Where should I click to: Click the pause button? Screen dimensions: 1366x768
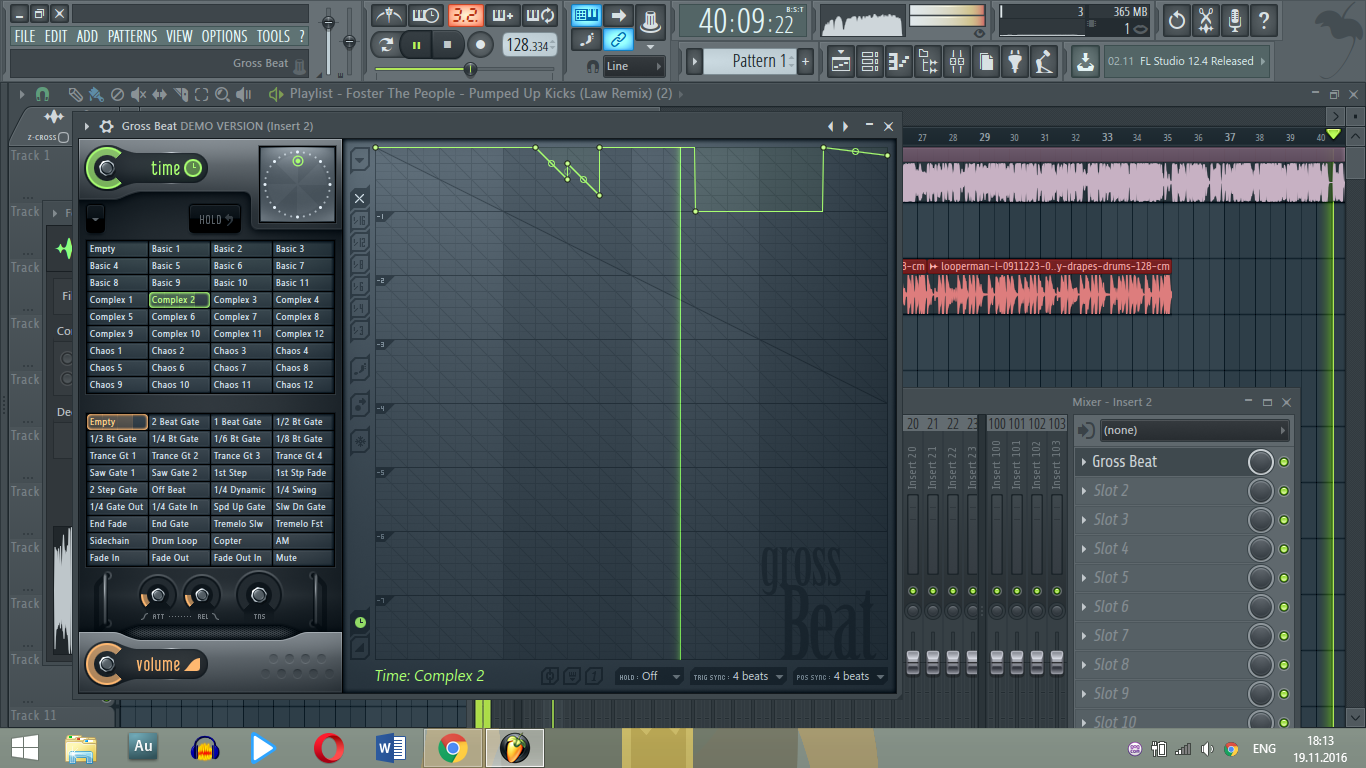(416, 44)
